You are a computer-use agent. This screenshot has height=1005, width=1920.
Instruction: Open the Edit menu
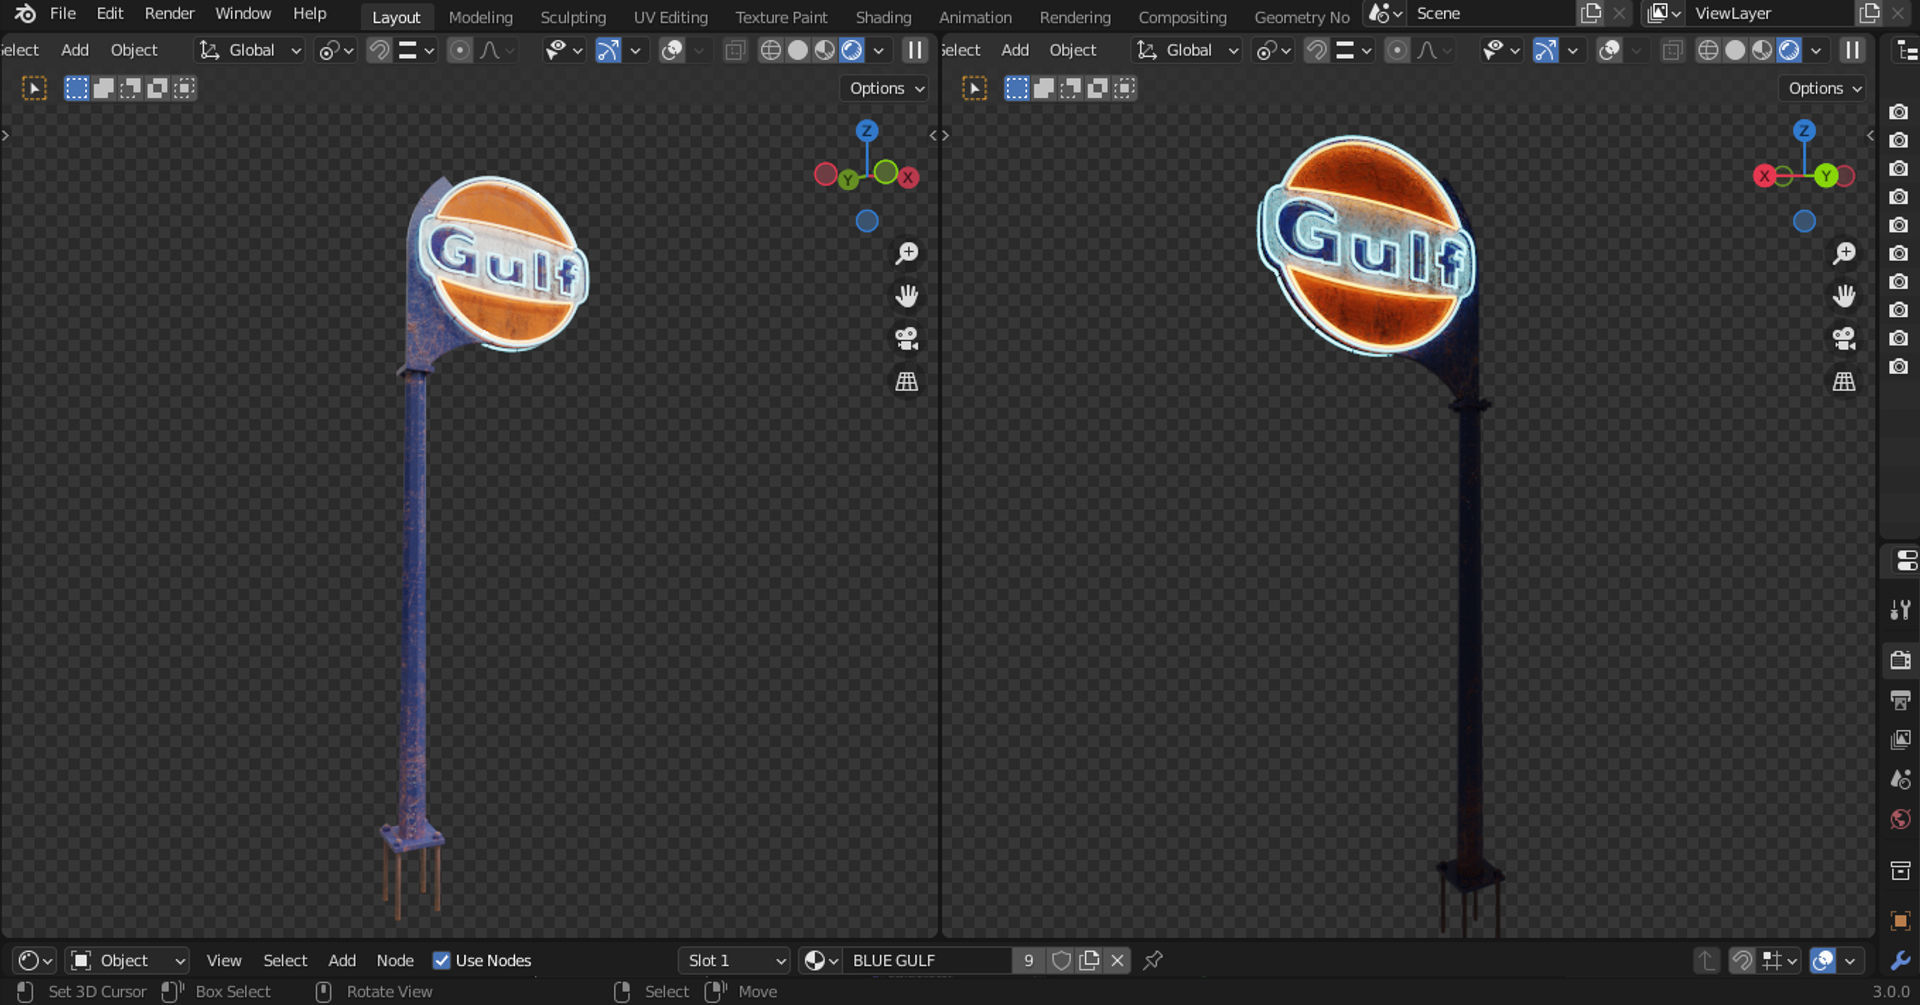pyautogui.click(x=110, y=13)
